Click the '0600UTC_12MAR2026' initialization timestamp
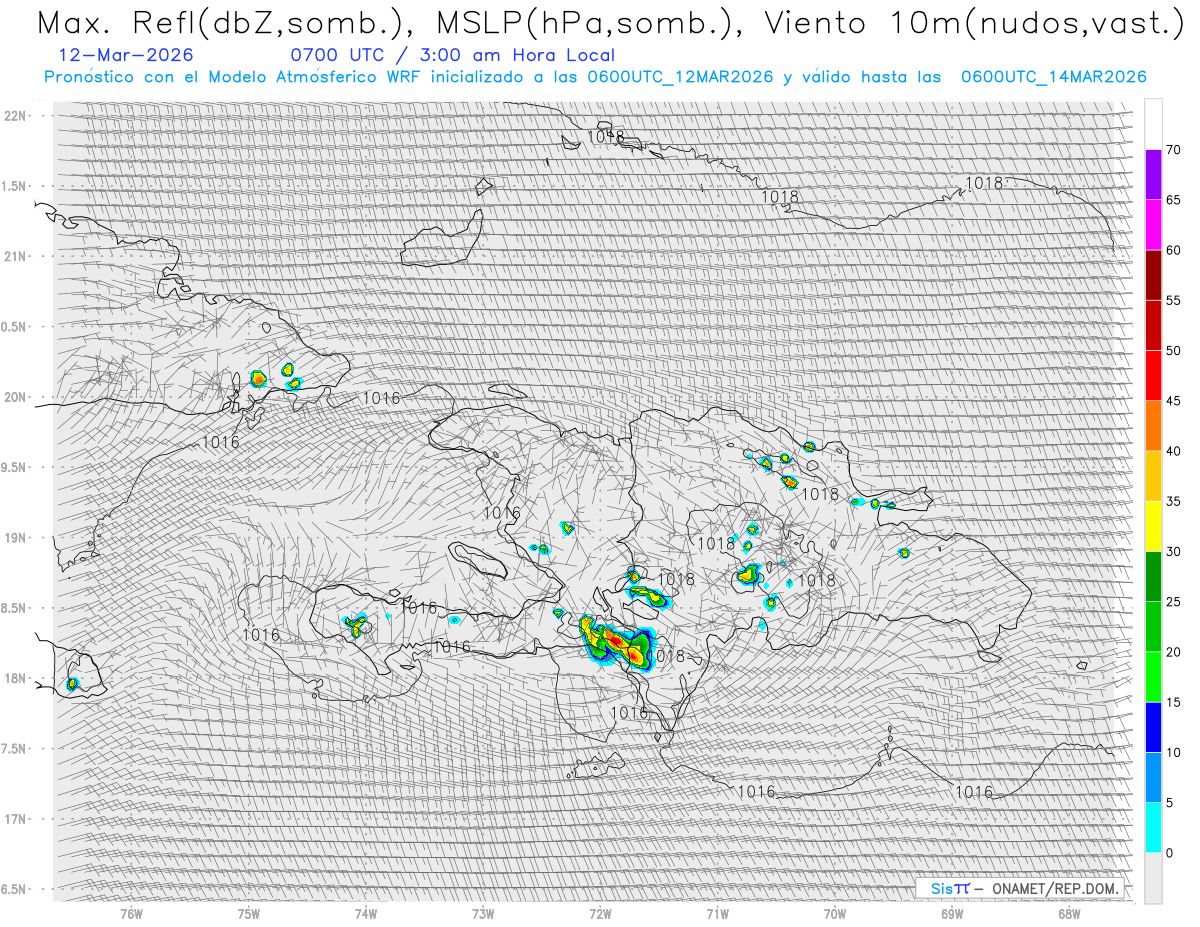 [680, 77]
